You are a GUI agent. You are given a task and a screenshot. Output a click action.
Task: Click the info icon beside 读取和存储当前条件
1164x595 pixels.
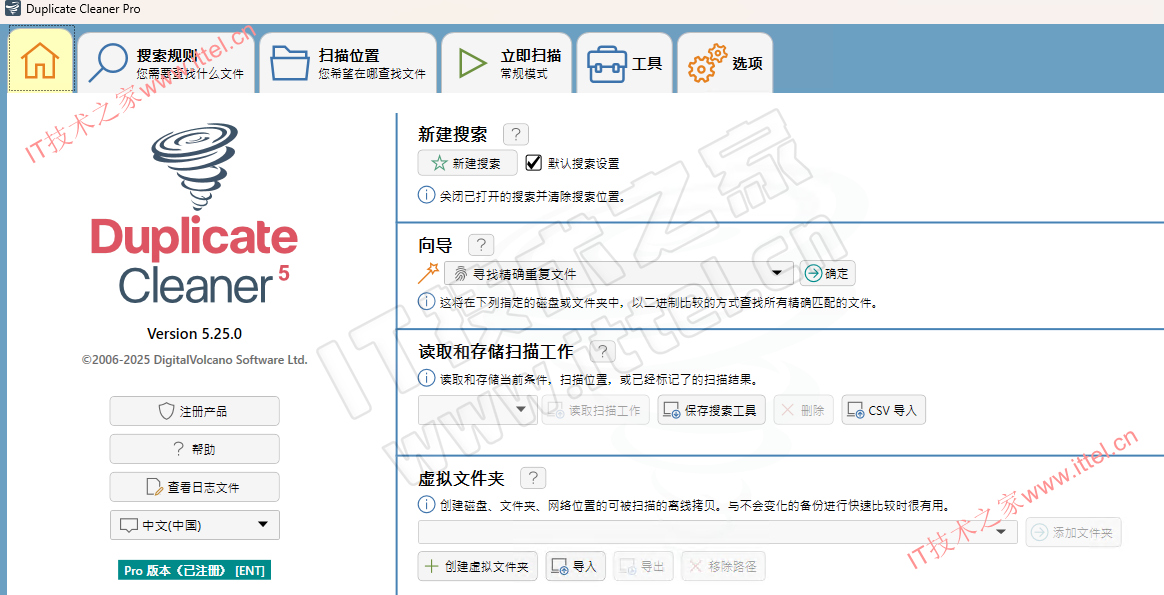click(426, 378)
